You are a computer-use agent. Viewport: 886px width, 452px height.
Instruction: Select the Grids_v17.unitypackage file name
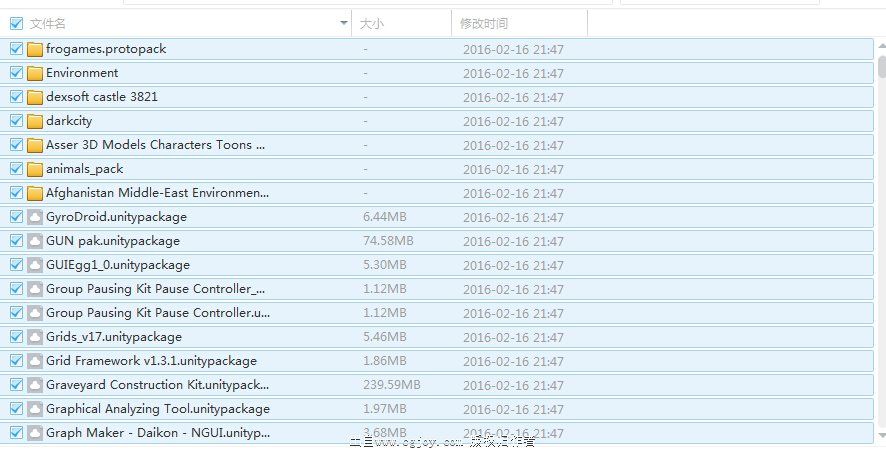(114, 337)
